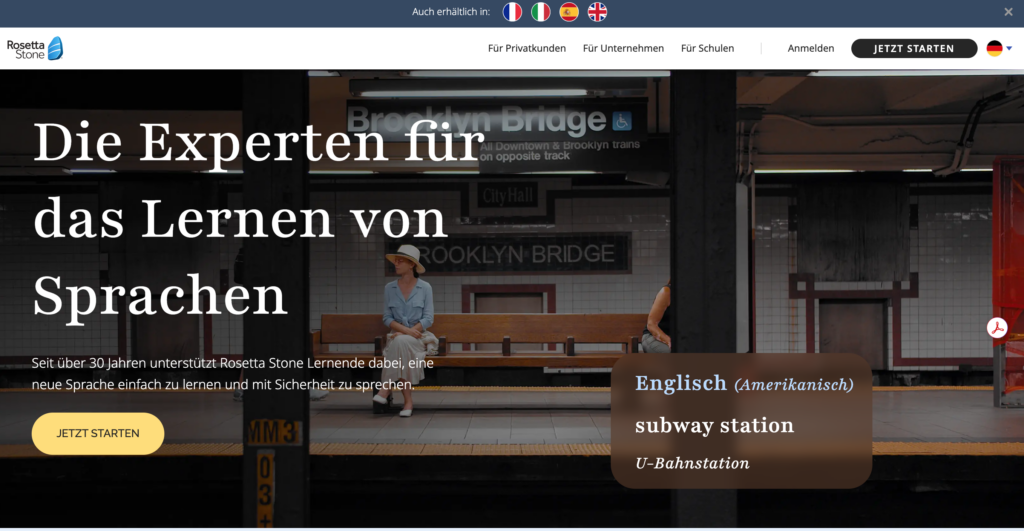Open the German flag language selector
1024x531 pixels.
[x=999, y=48]
